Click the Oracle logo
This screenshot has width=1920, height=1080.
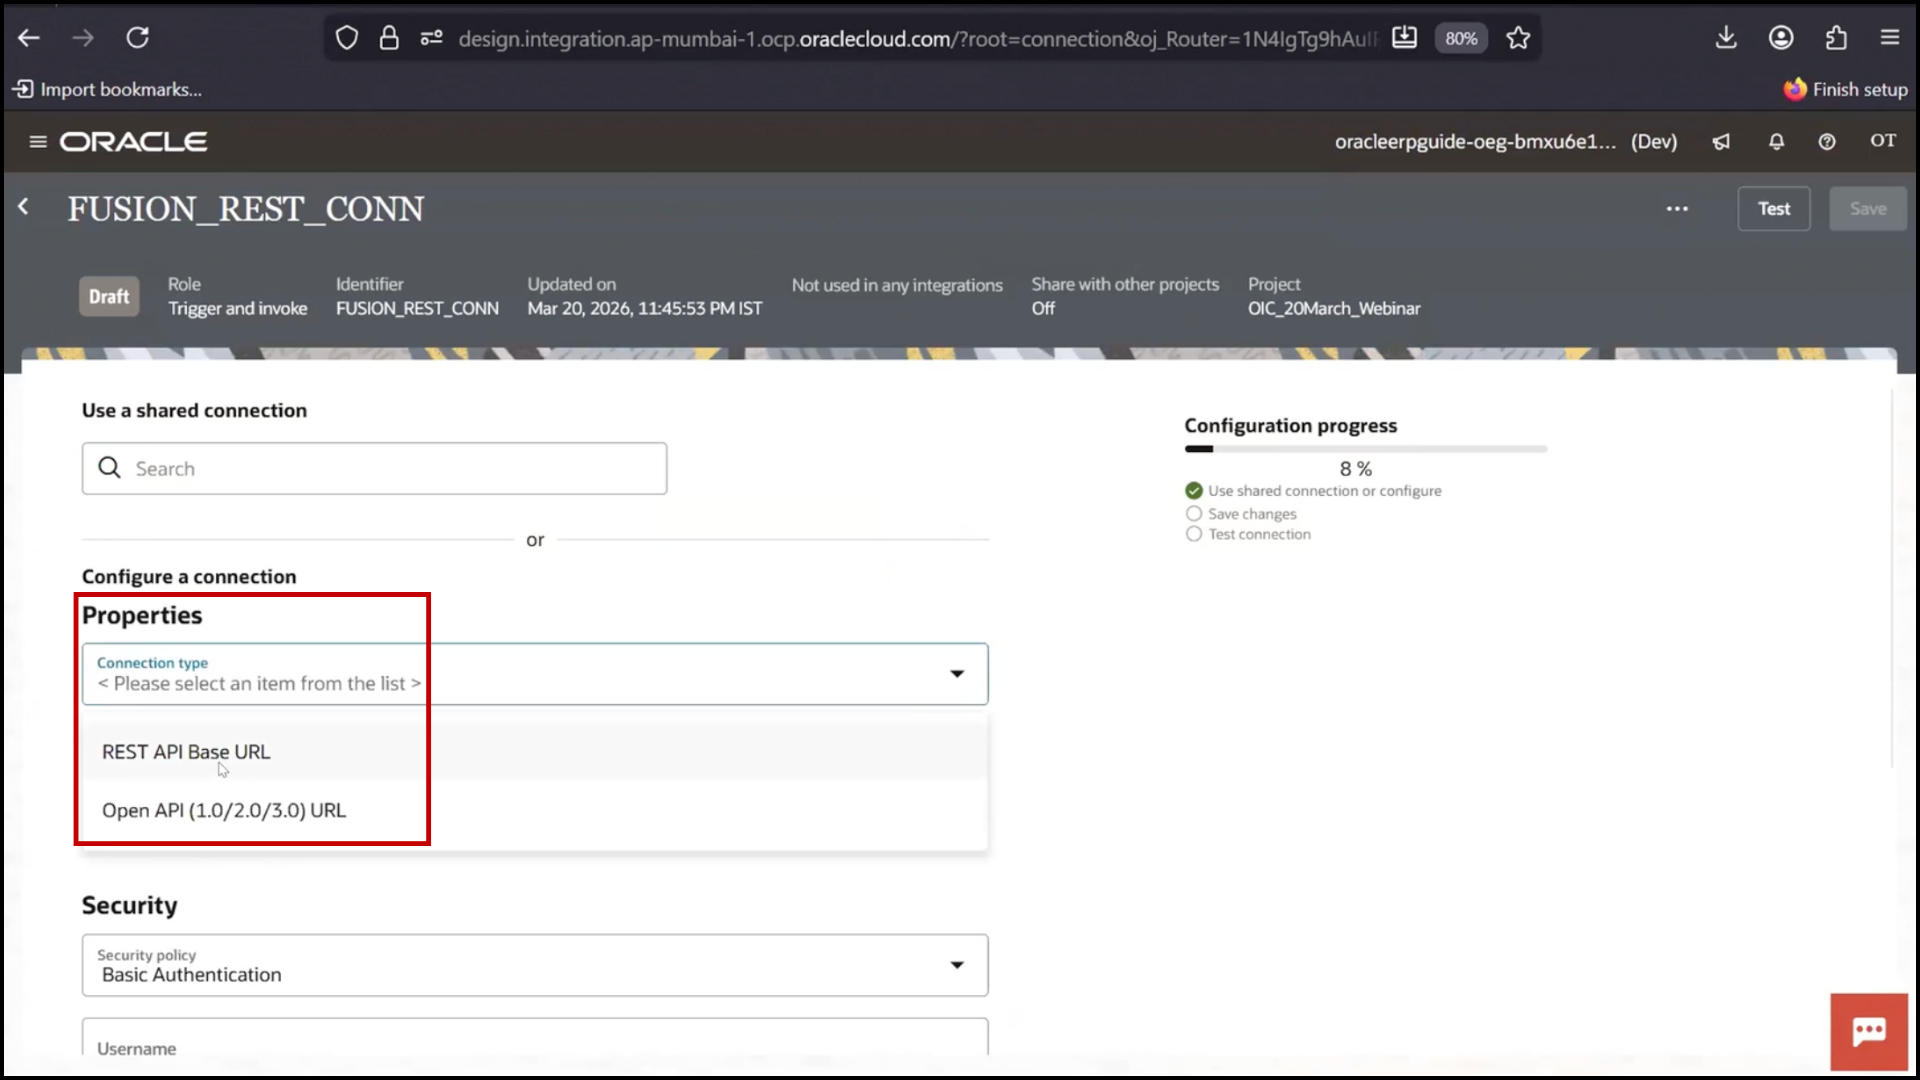click(x=134, y=141)
